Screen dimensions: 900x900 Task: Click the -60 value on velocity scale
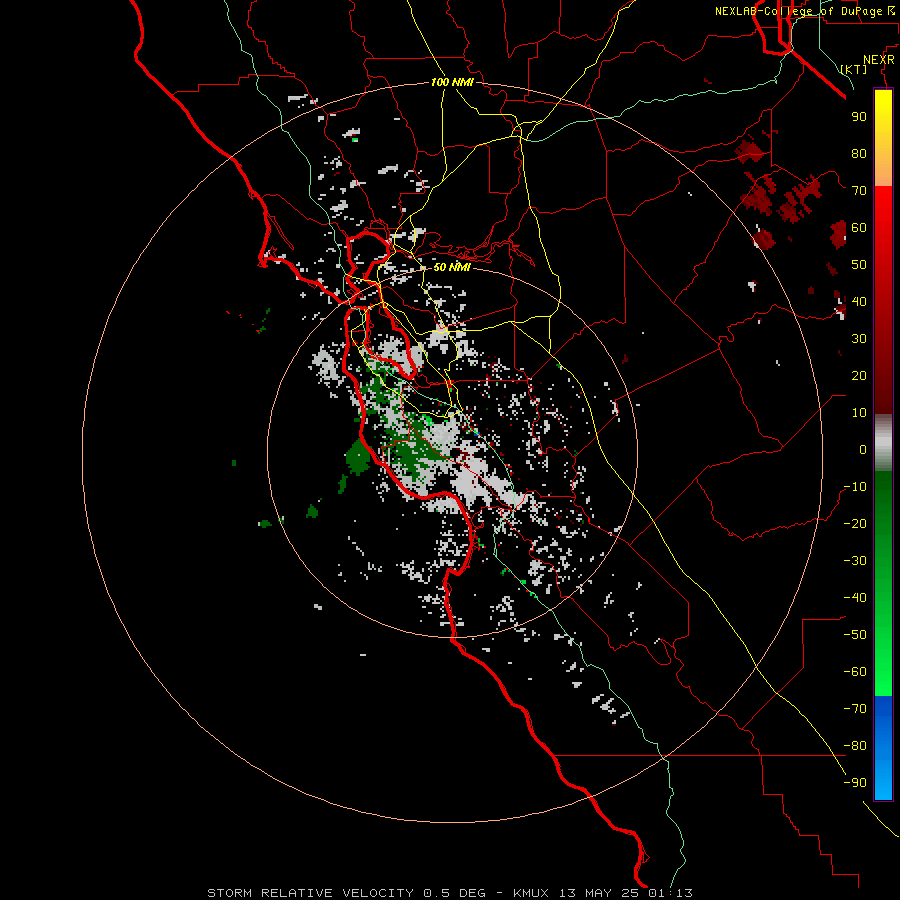coord(855,672)
